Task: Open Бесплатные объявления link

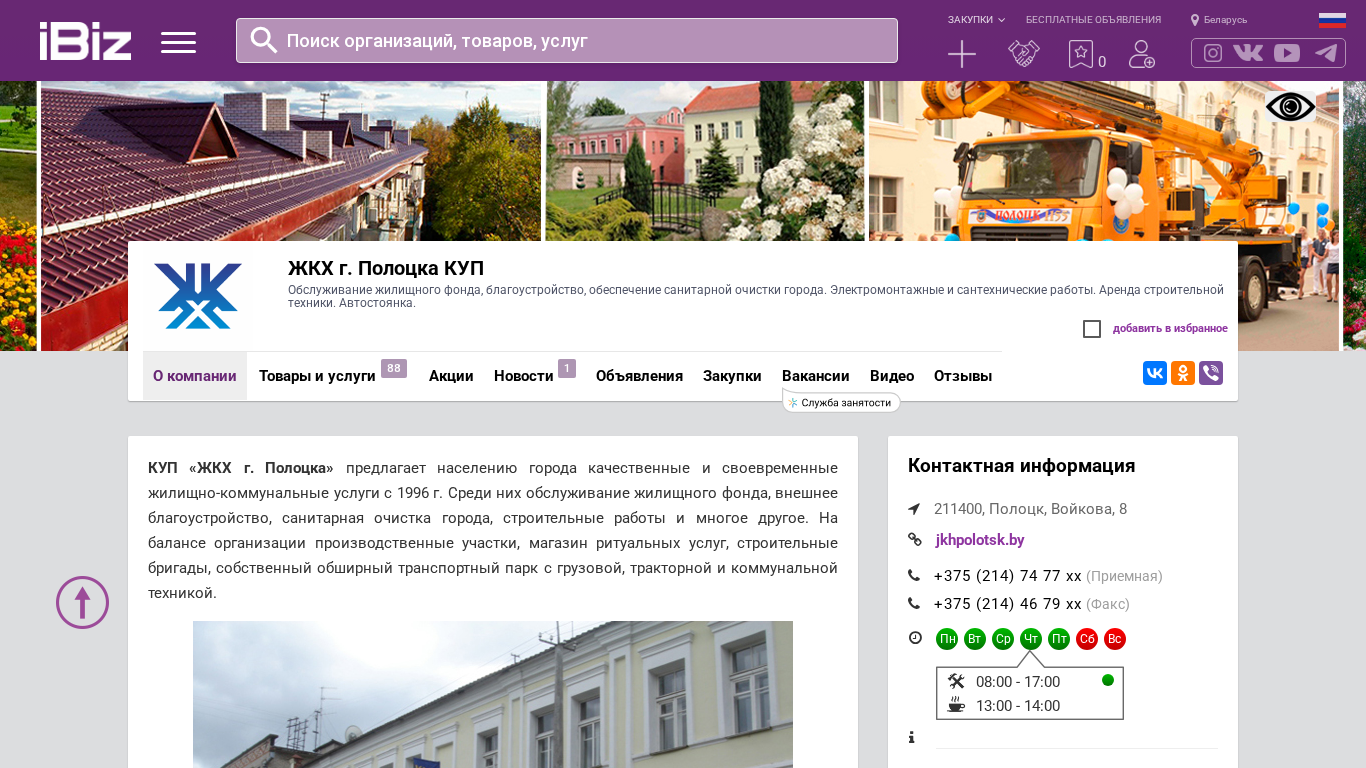Action: (1093, 20)
